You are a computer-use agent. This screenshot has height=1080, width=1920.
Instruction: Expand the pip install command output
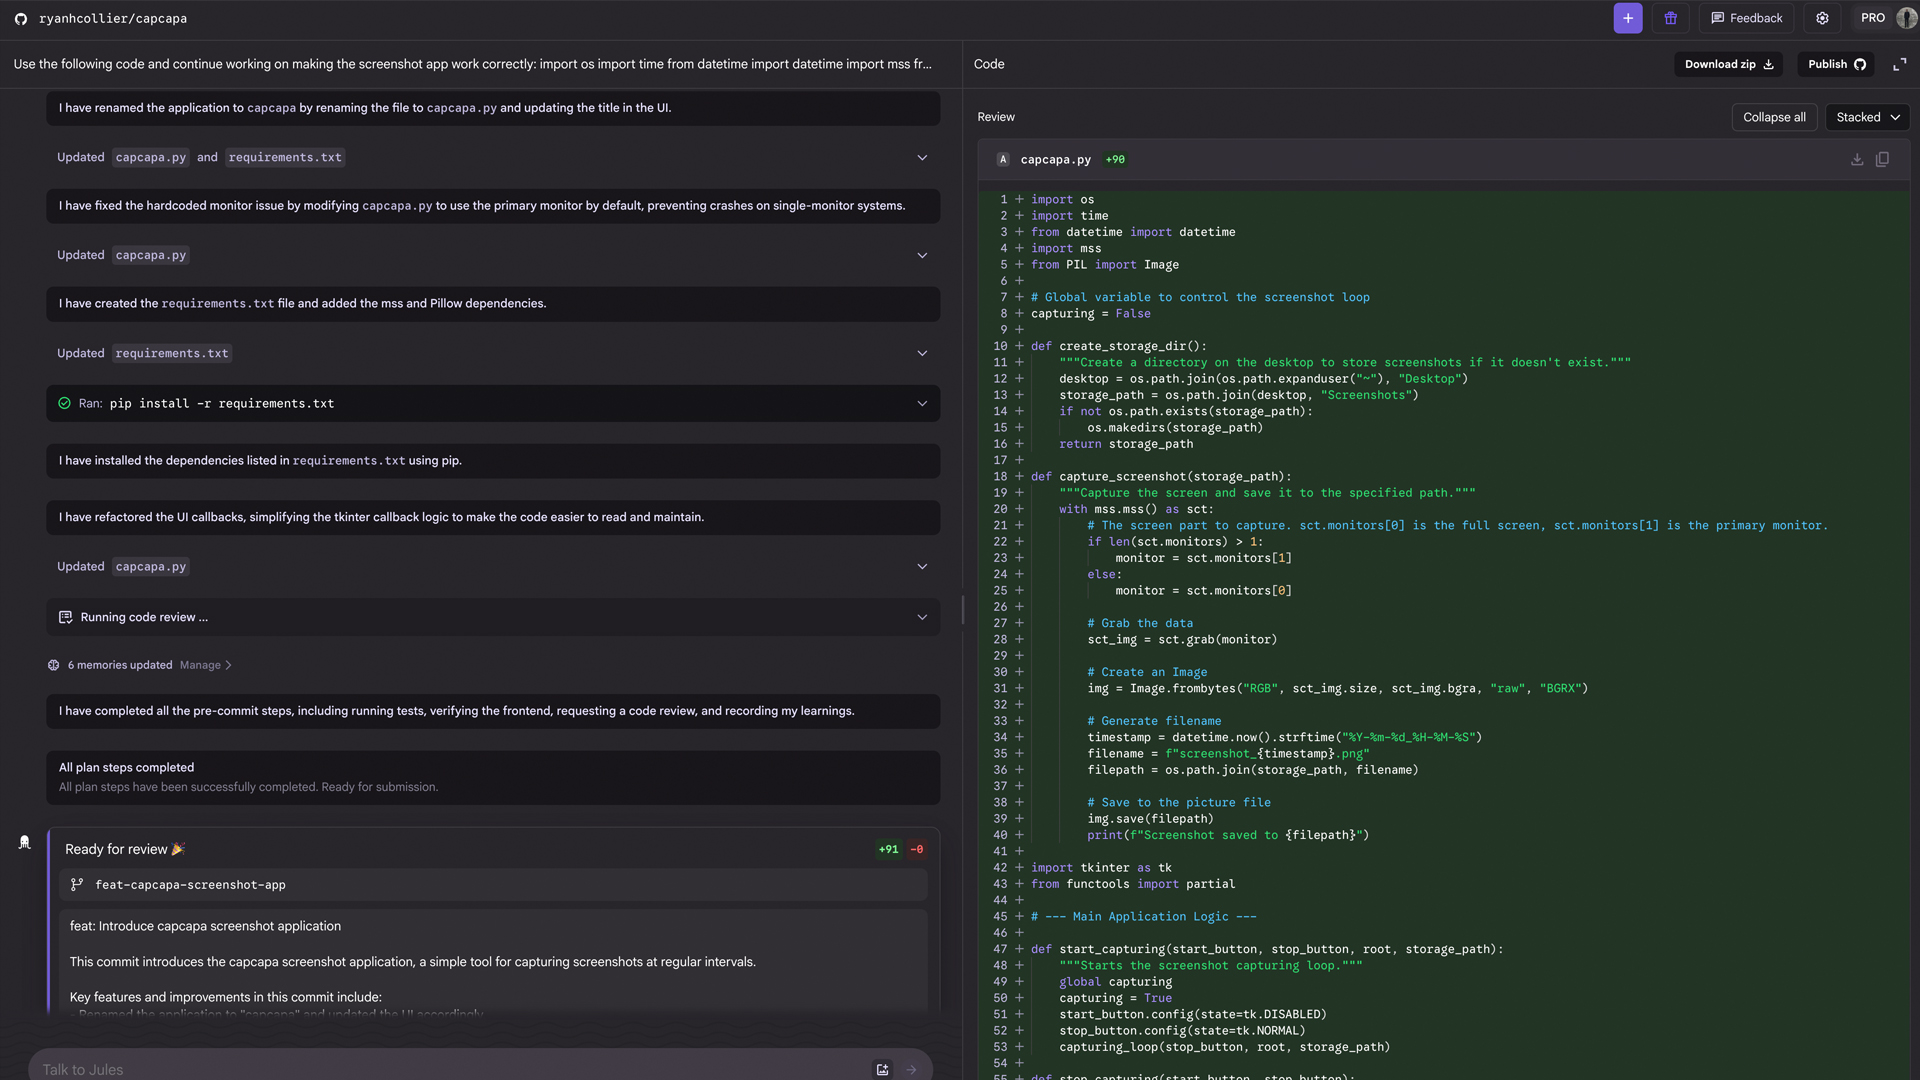[922, 404]
